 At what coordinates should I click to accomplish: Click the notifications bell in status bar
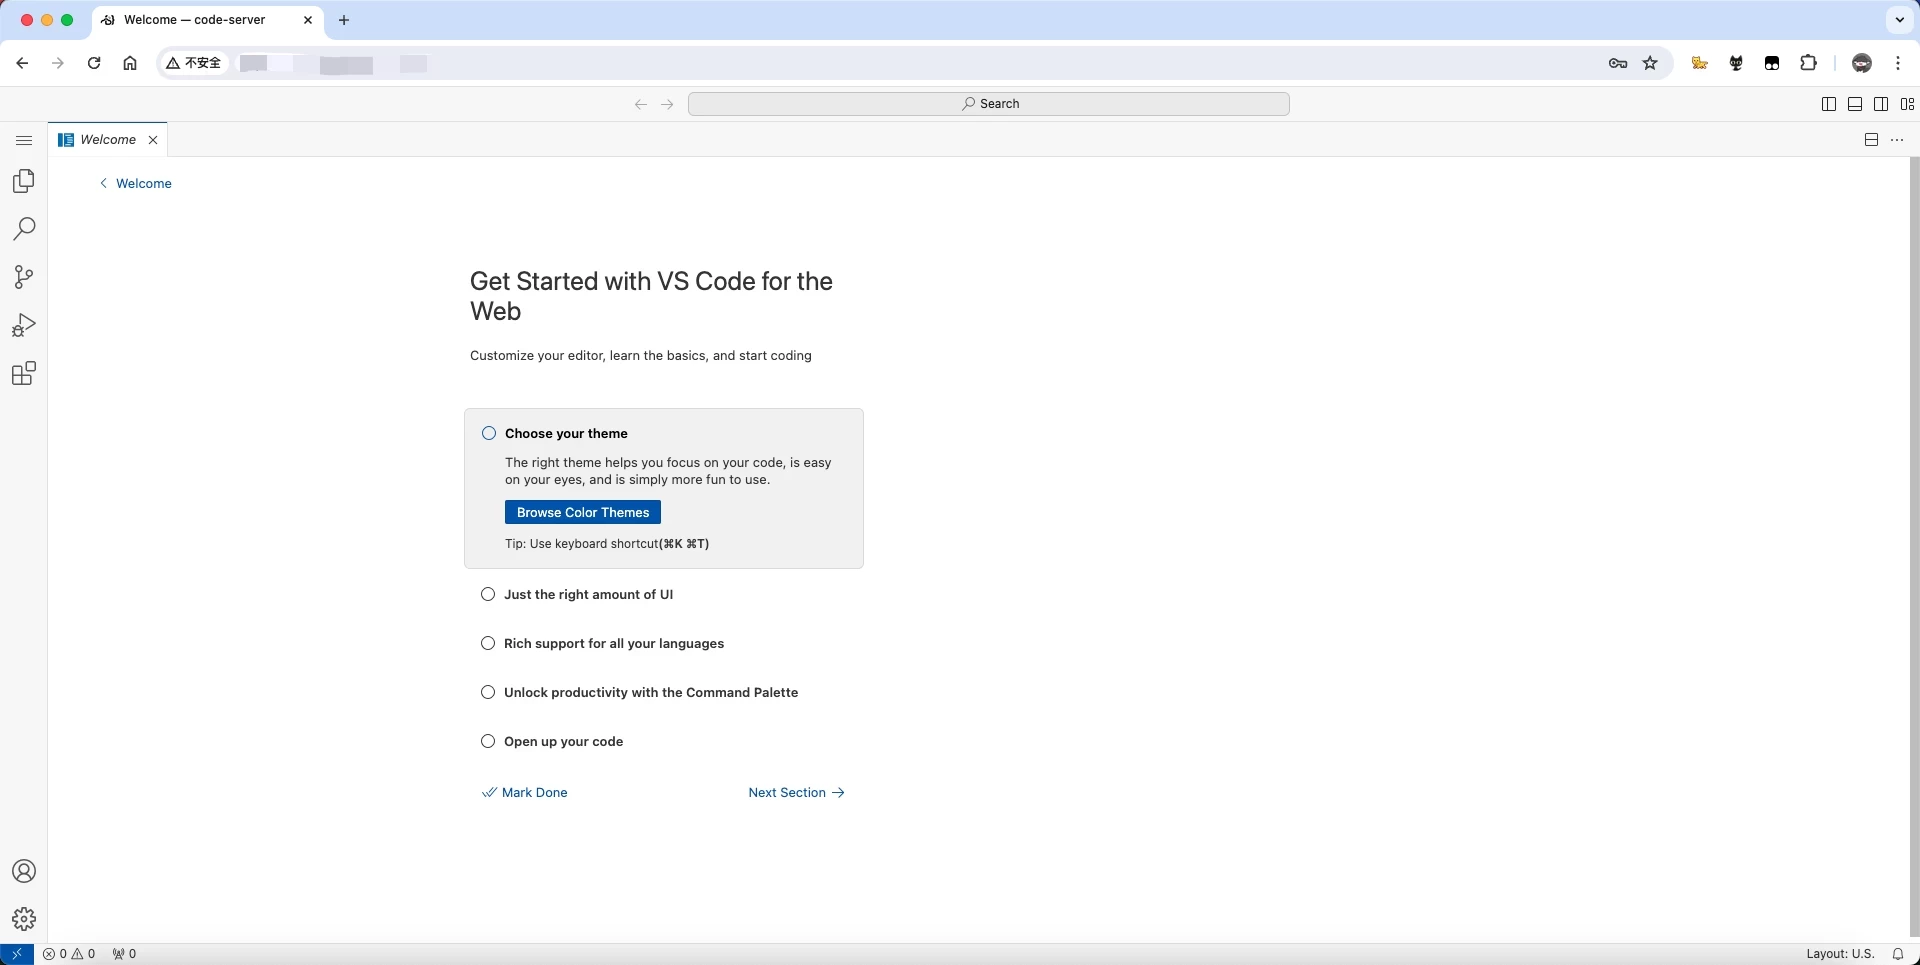pyautogui.click(x=1897, y=954)
